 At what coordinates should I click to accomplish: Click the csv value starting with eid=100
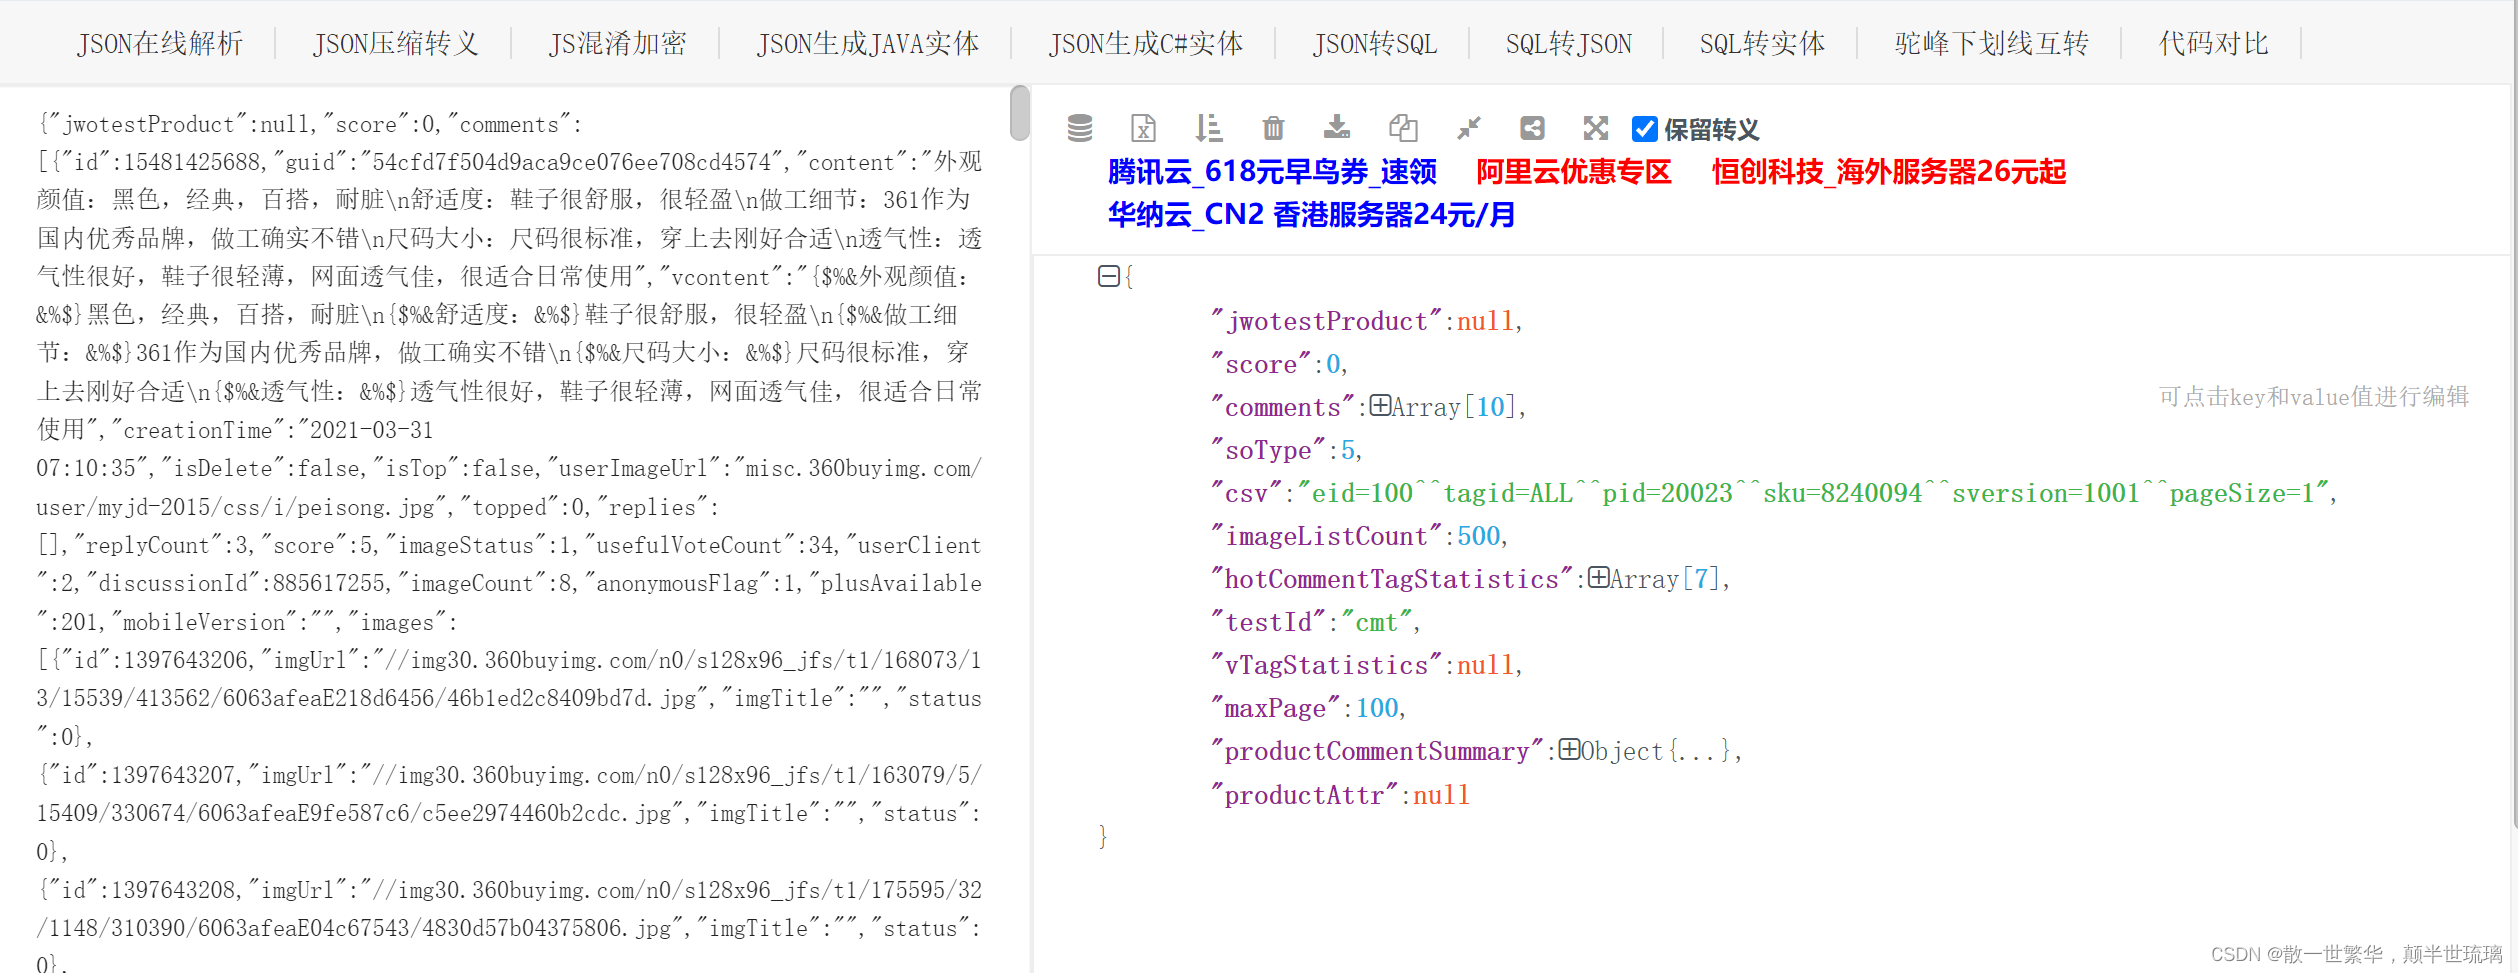(1813, 492)
